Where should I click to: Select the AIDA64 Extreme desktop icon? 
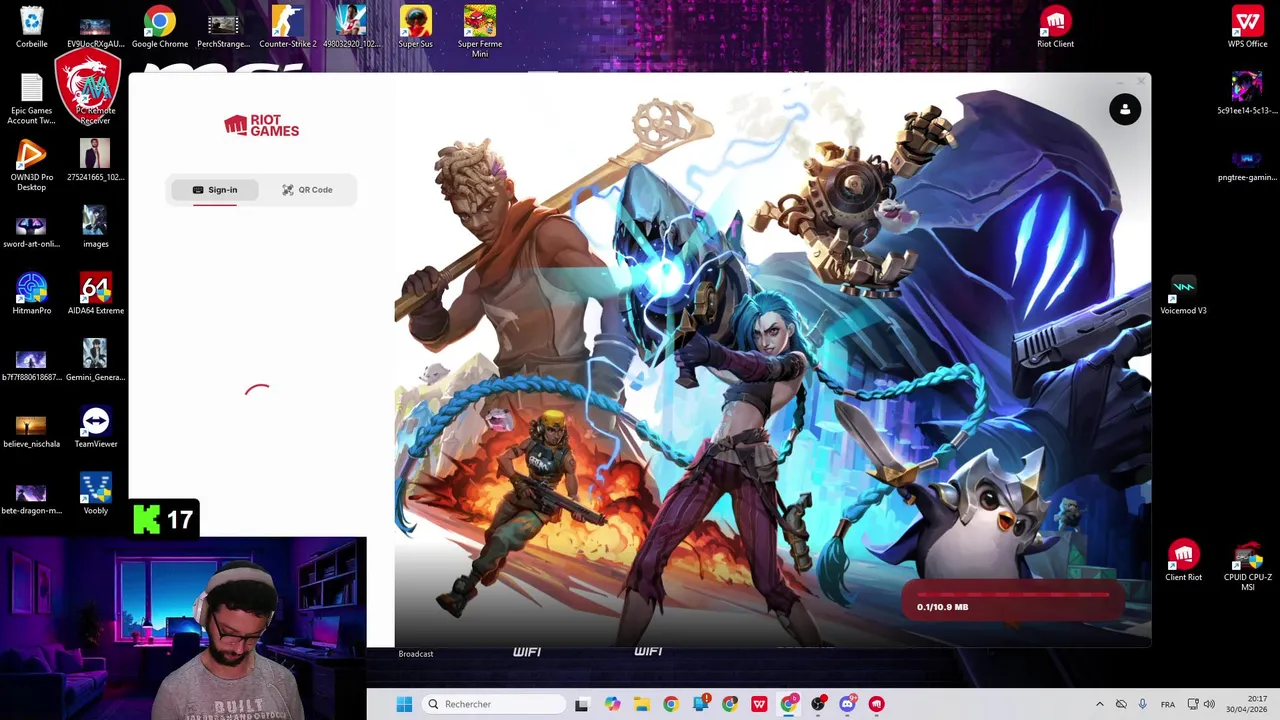pos(95,295)
